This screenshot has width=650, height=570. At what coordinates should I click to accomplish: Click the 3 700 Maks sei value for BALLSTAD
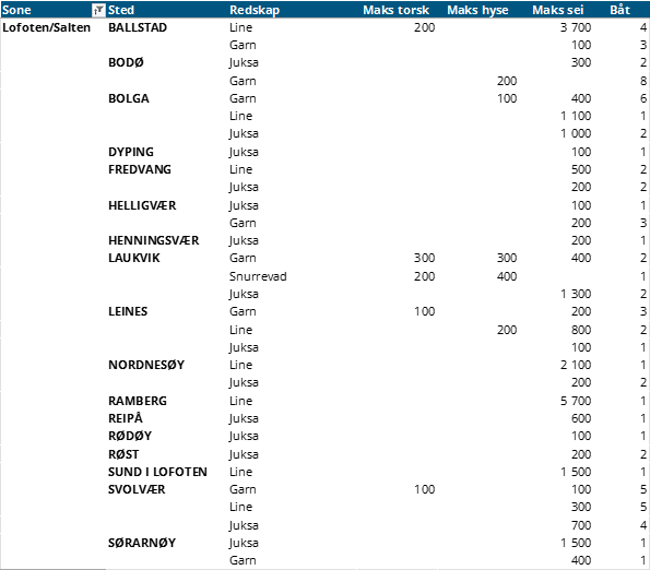(x=575, y=28)
